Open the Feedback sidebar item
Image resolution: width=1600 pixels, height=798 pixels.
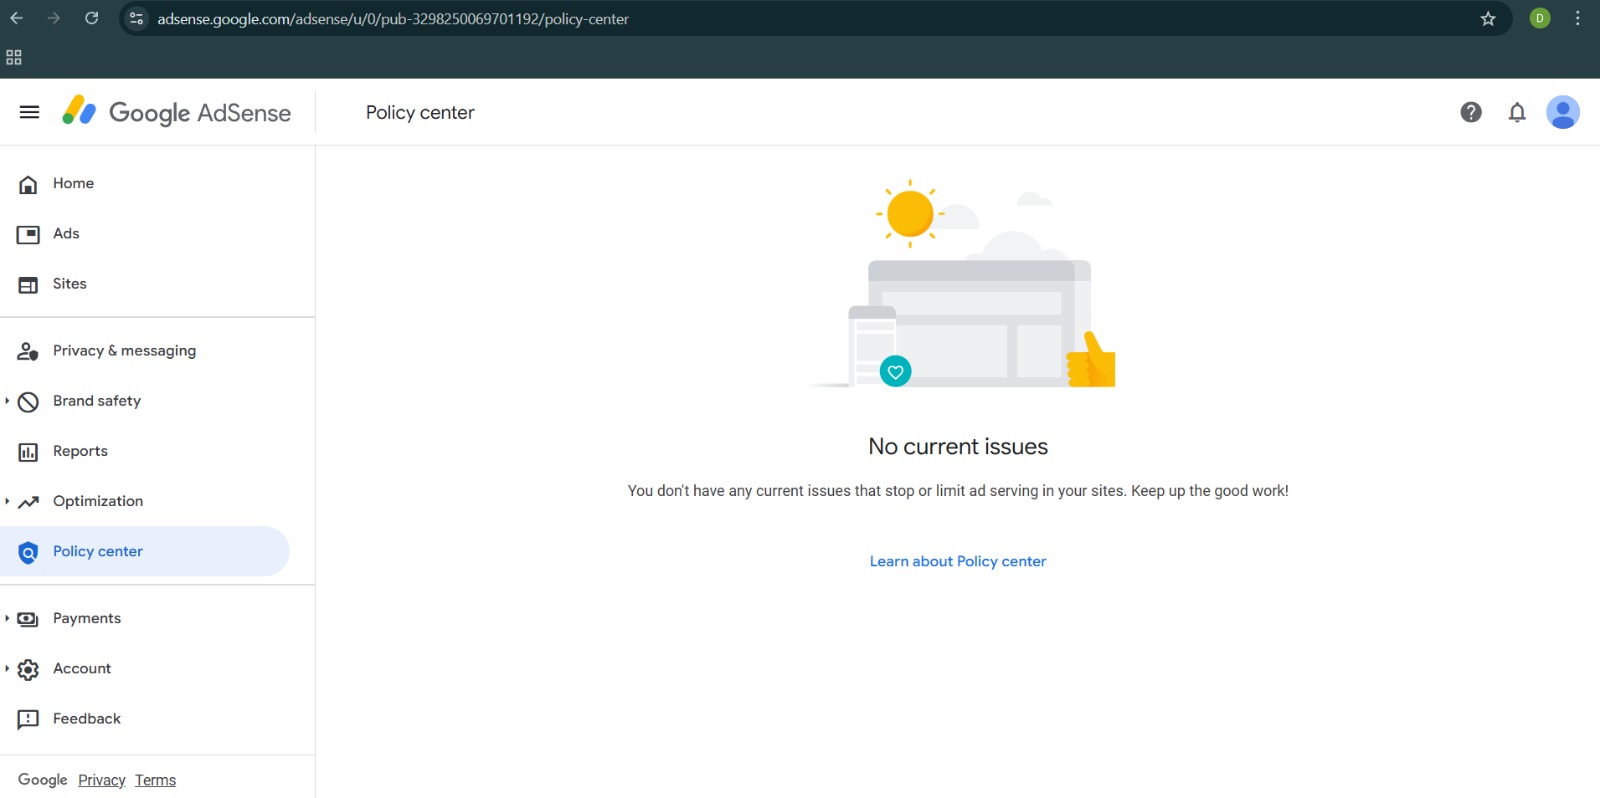(145, 719)
